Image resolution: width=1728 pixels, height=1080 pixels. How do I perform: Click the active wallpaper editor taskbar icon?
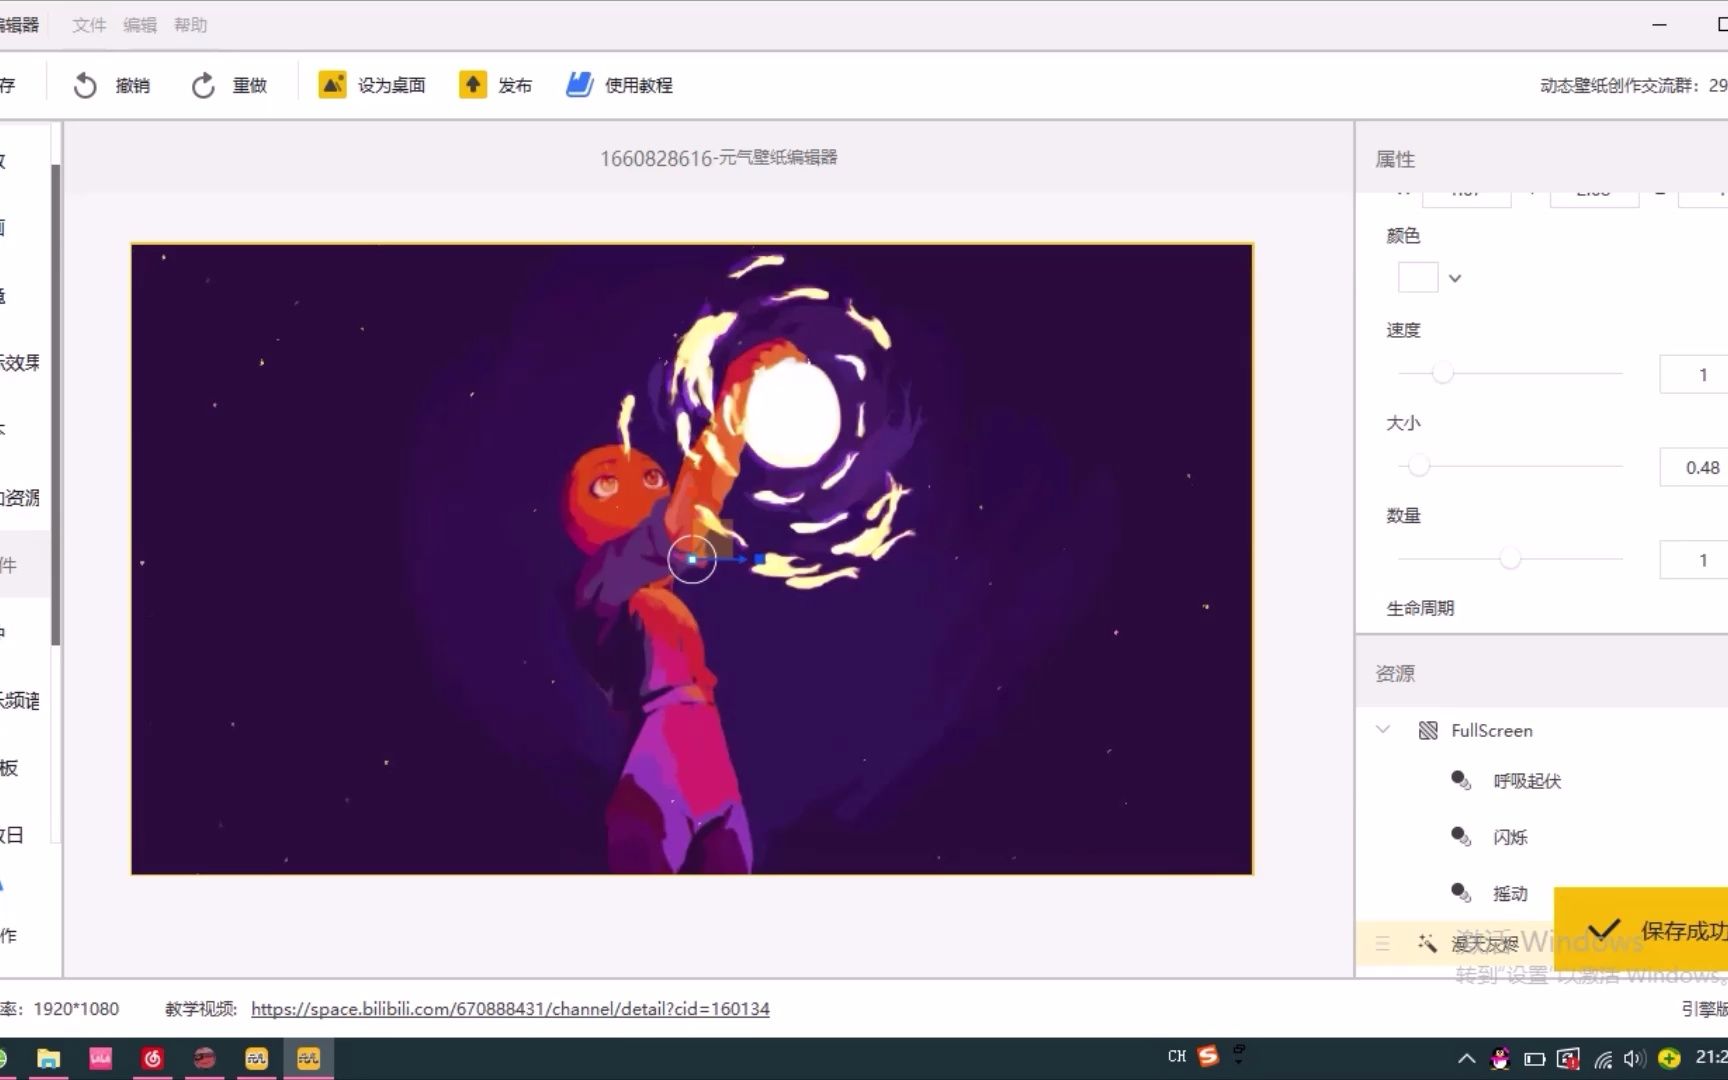(x=308, y=1058)
